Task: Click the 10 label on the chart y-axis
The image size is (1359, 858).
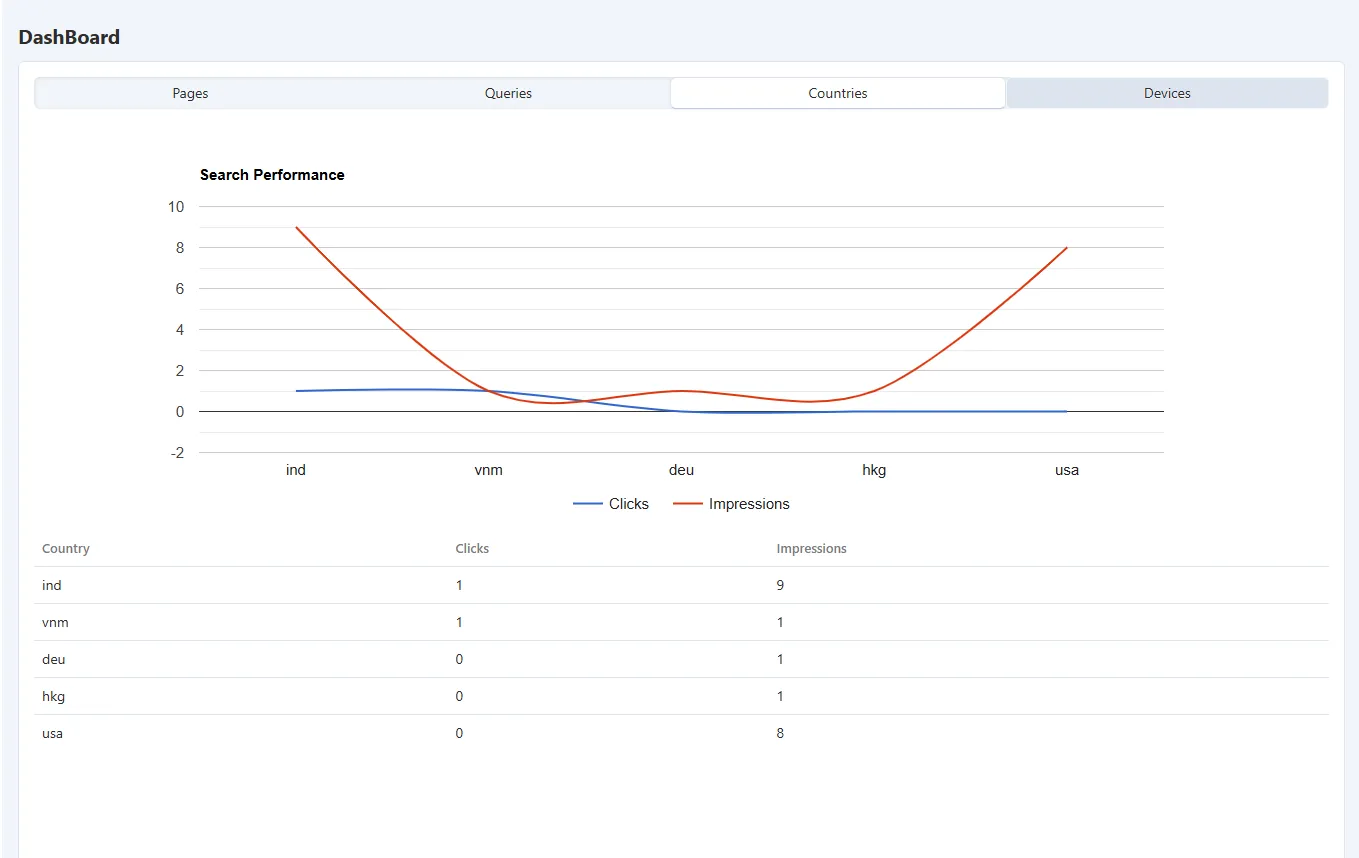Action: [x=176, y=207]
